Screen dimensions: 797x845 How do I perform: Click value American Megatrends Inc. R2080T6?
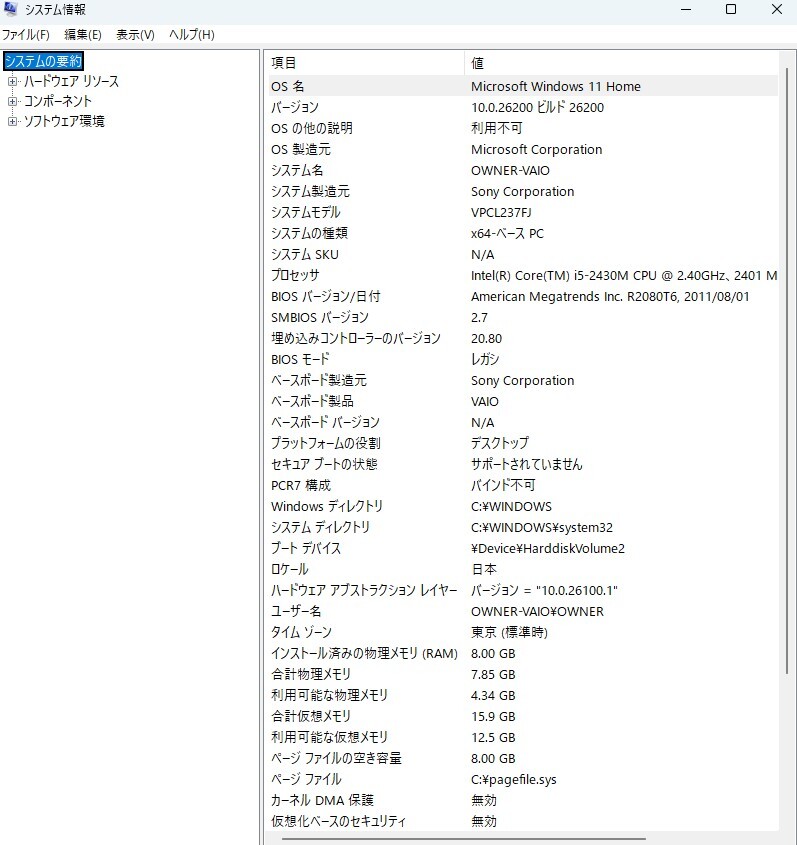[x=609, y=296]
